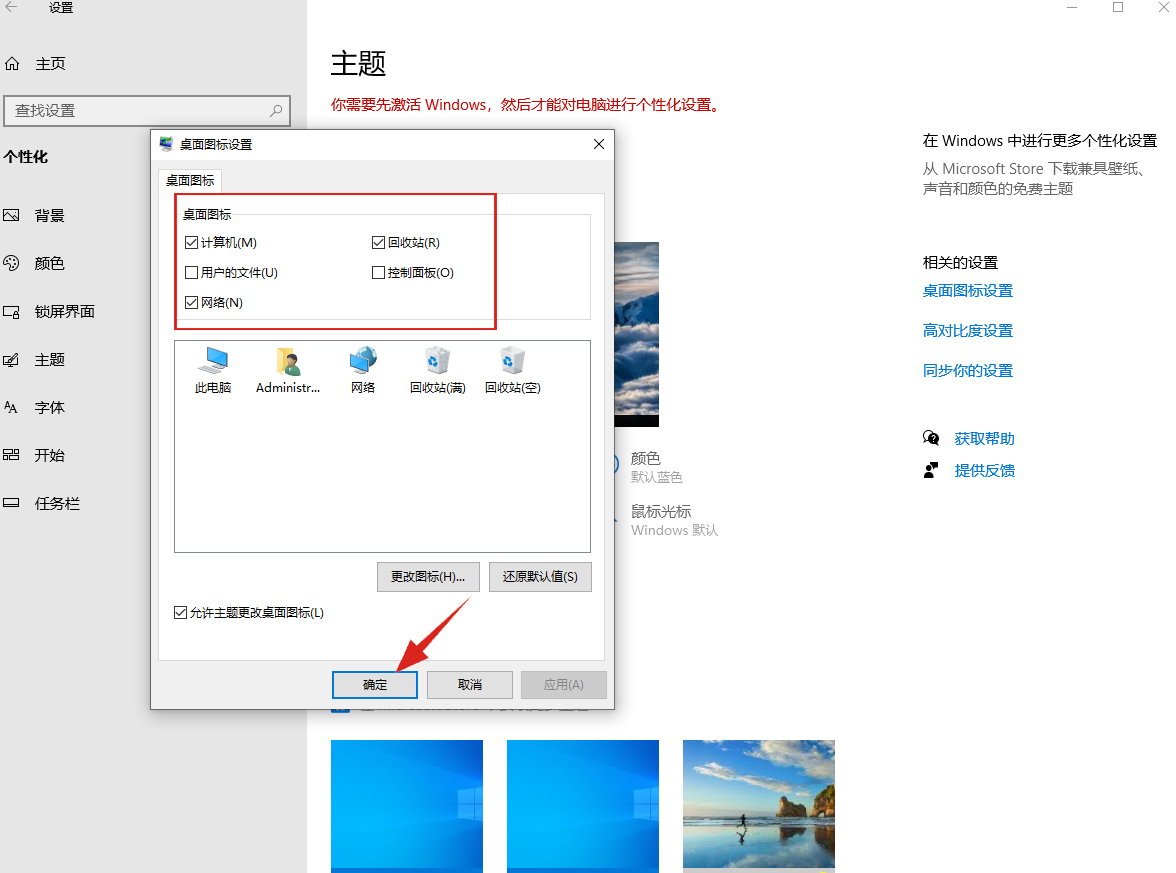Open the 同步你的设置 link
This screenshot has height=873, width=1176.
click(x=968, y=370)
